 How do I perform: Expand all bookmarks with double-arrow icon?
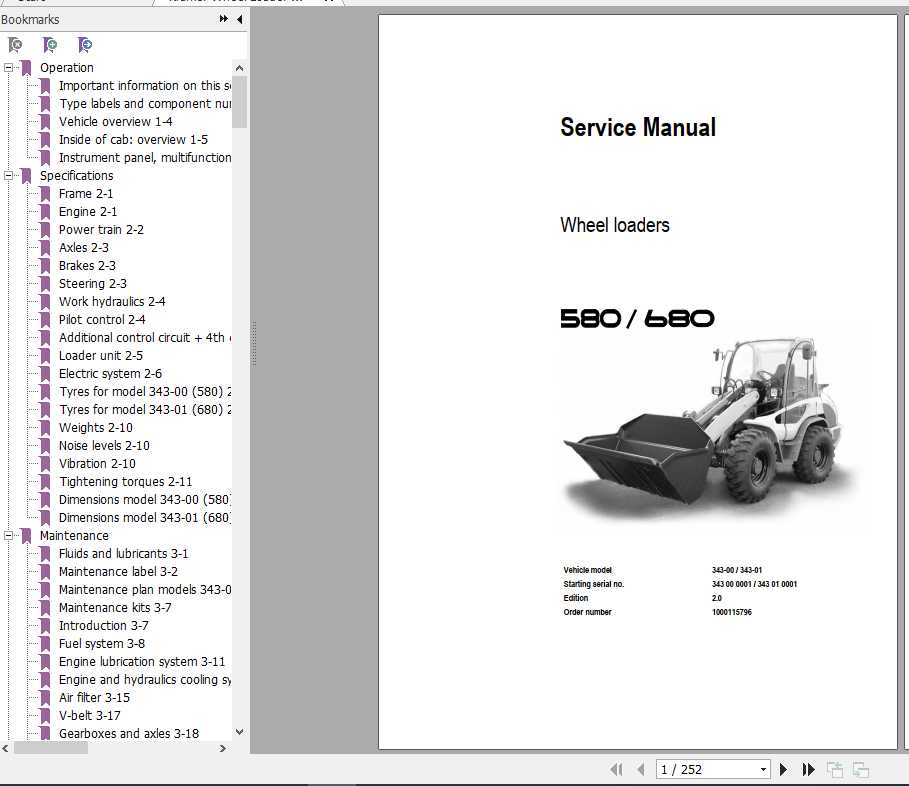(x=224, y=19)
